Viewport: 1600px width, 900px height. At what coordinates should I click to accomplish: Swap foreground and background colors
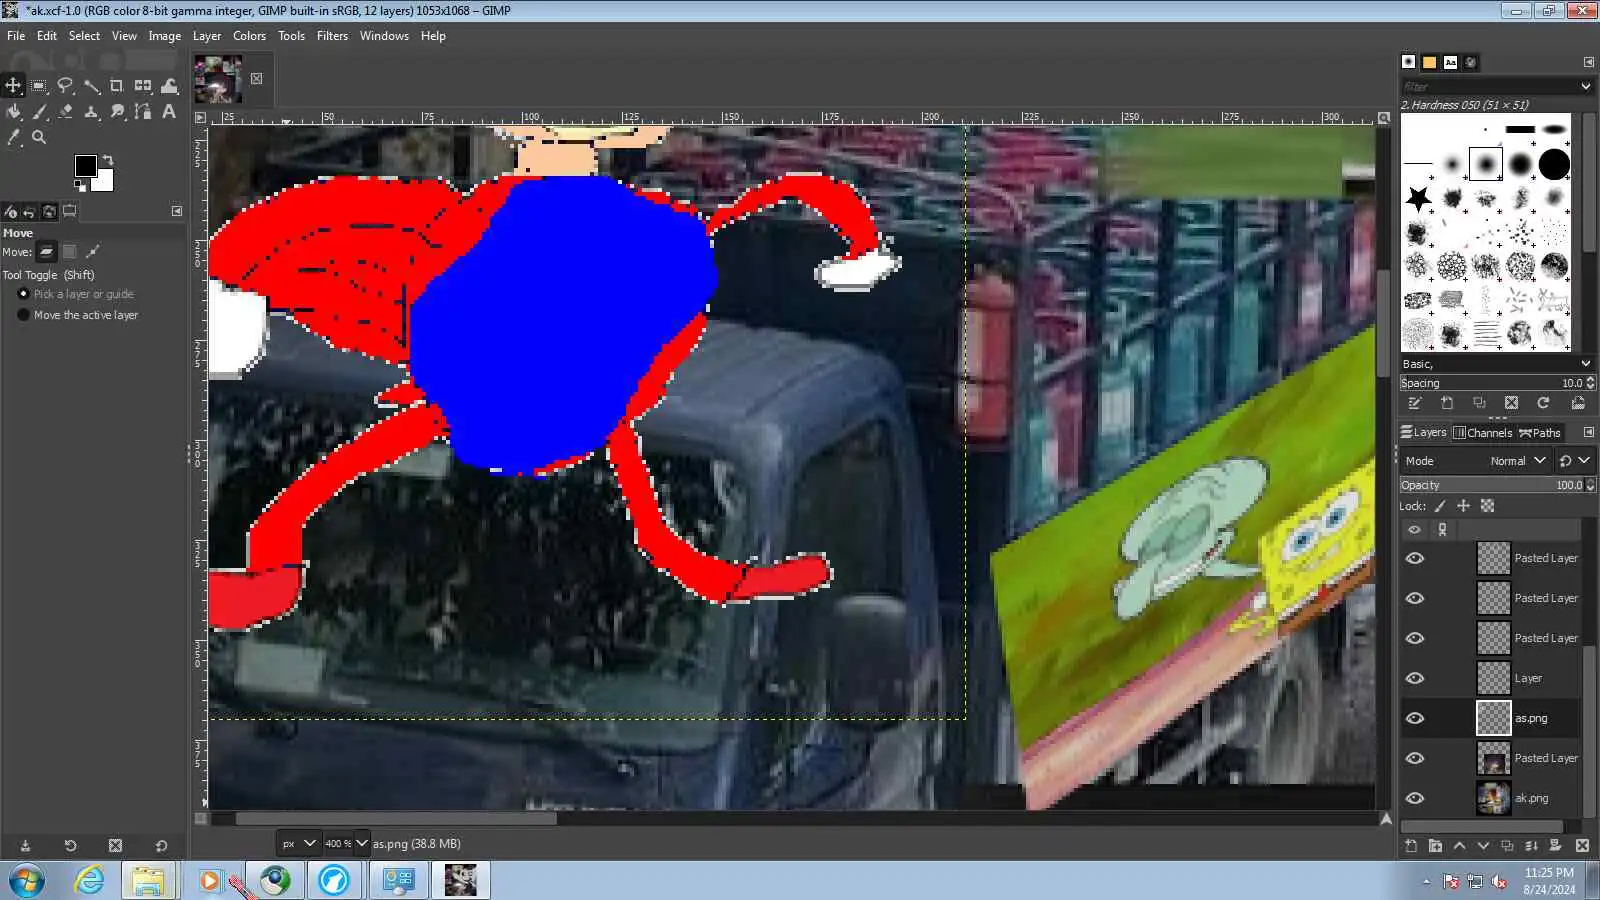click(108, 160)
